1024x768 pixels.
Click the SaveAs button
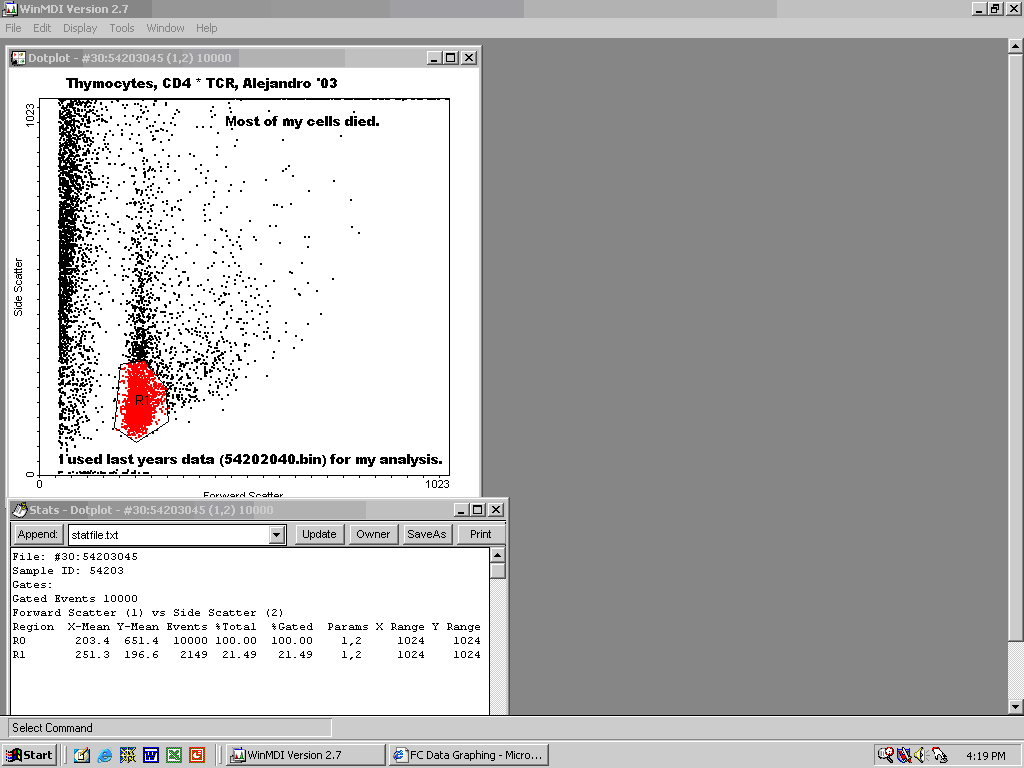click(426, 534)
